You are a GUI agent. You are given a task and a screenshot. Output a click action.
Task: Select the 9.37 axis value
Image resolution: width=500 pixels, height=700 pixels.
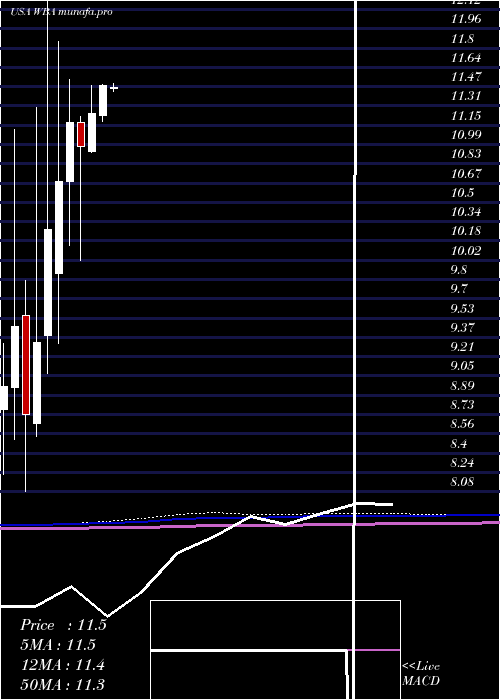tap(462, 328)
